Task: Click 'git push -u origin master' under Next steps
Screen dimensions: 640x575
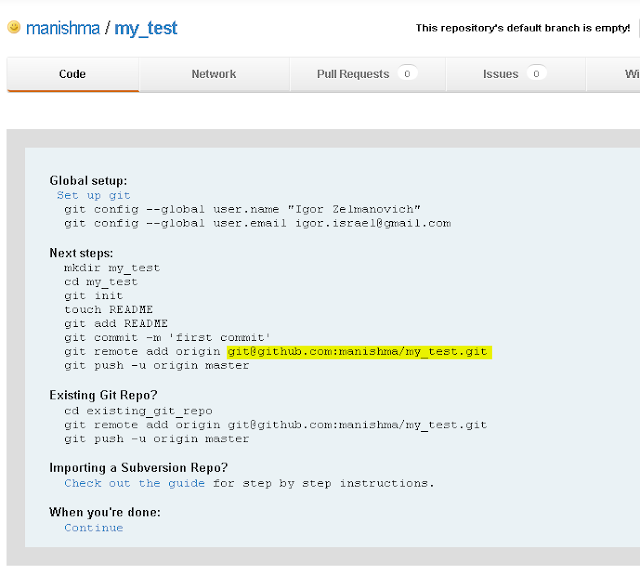Action: click(156, 366)
